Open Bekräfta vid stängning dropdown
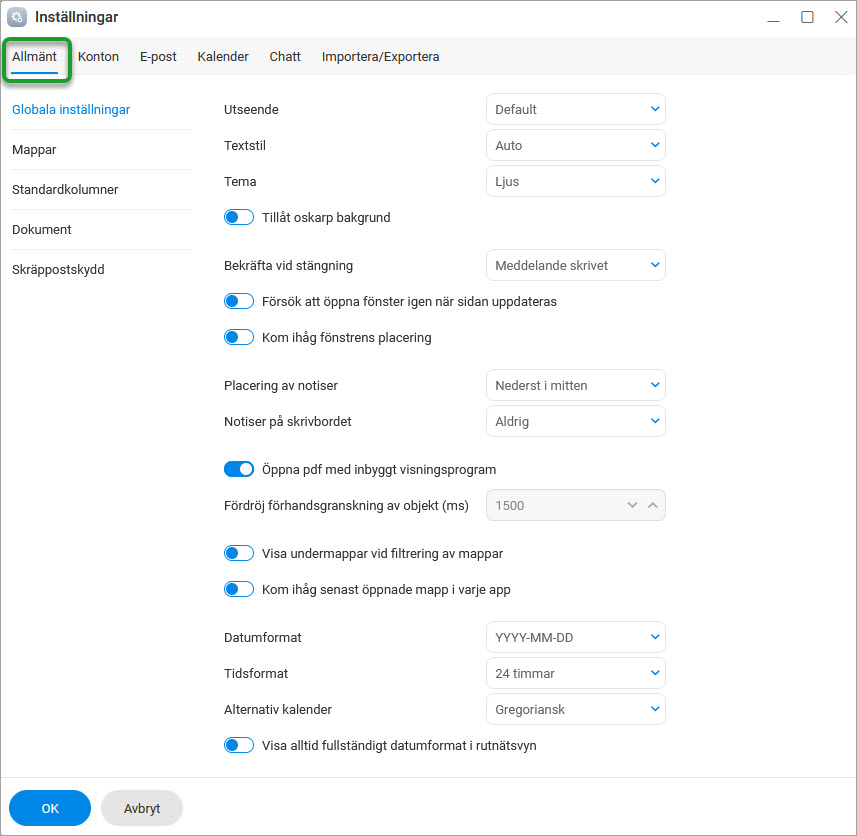This screenshot has width=857, height=836. 575,265
